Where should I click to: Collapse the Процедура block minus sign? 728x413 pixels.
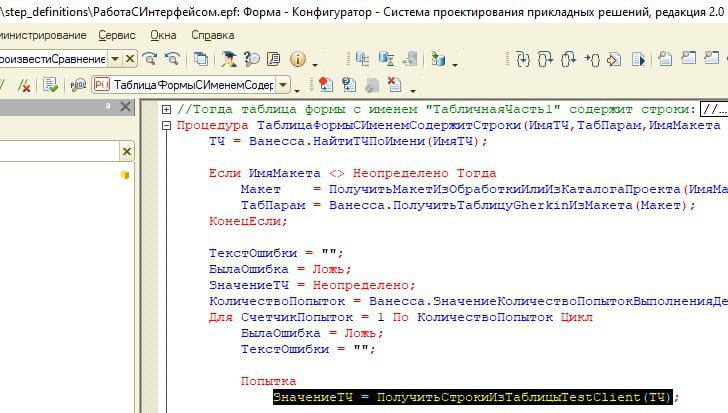166,125
